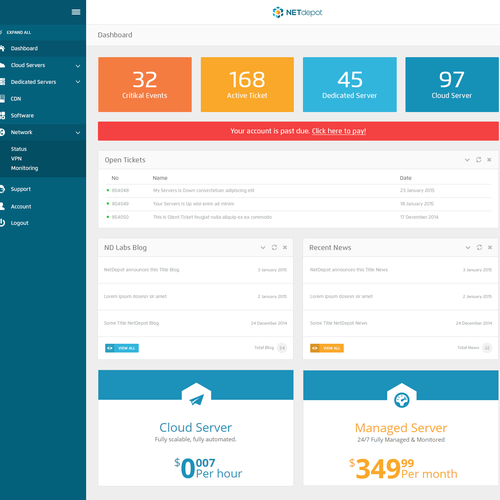500x500 pixels.
Task: Click the Support chat icon
Action: tap(2, 189)
